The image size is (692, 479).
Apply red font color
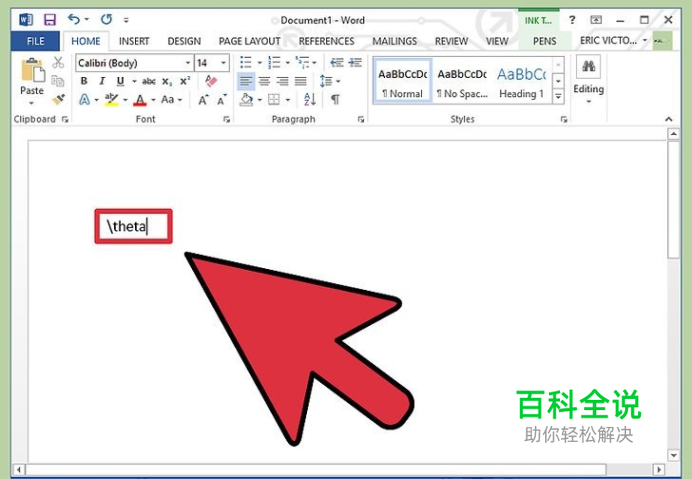(x=140, y=100)
